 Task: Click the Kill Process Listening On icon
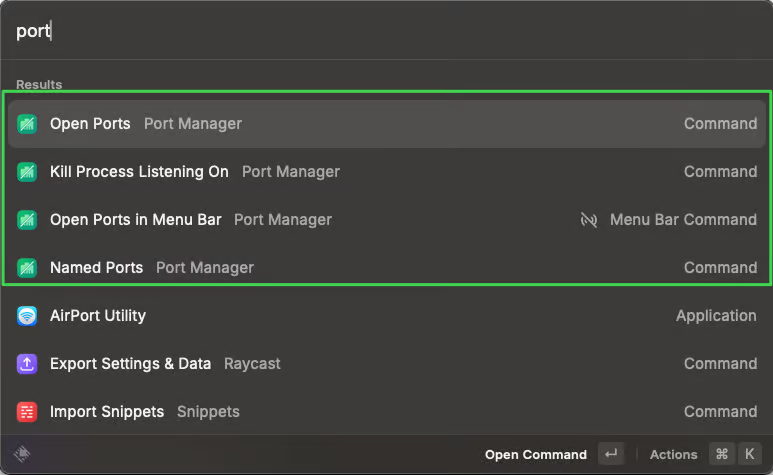coord(27,171)
